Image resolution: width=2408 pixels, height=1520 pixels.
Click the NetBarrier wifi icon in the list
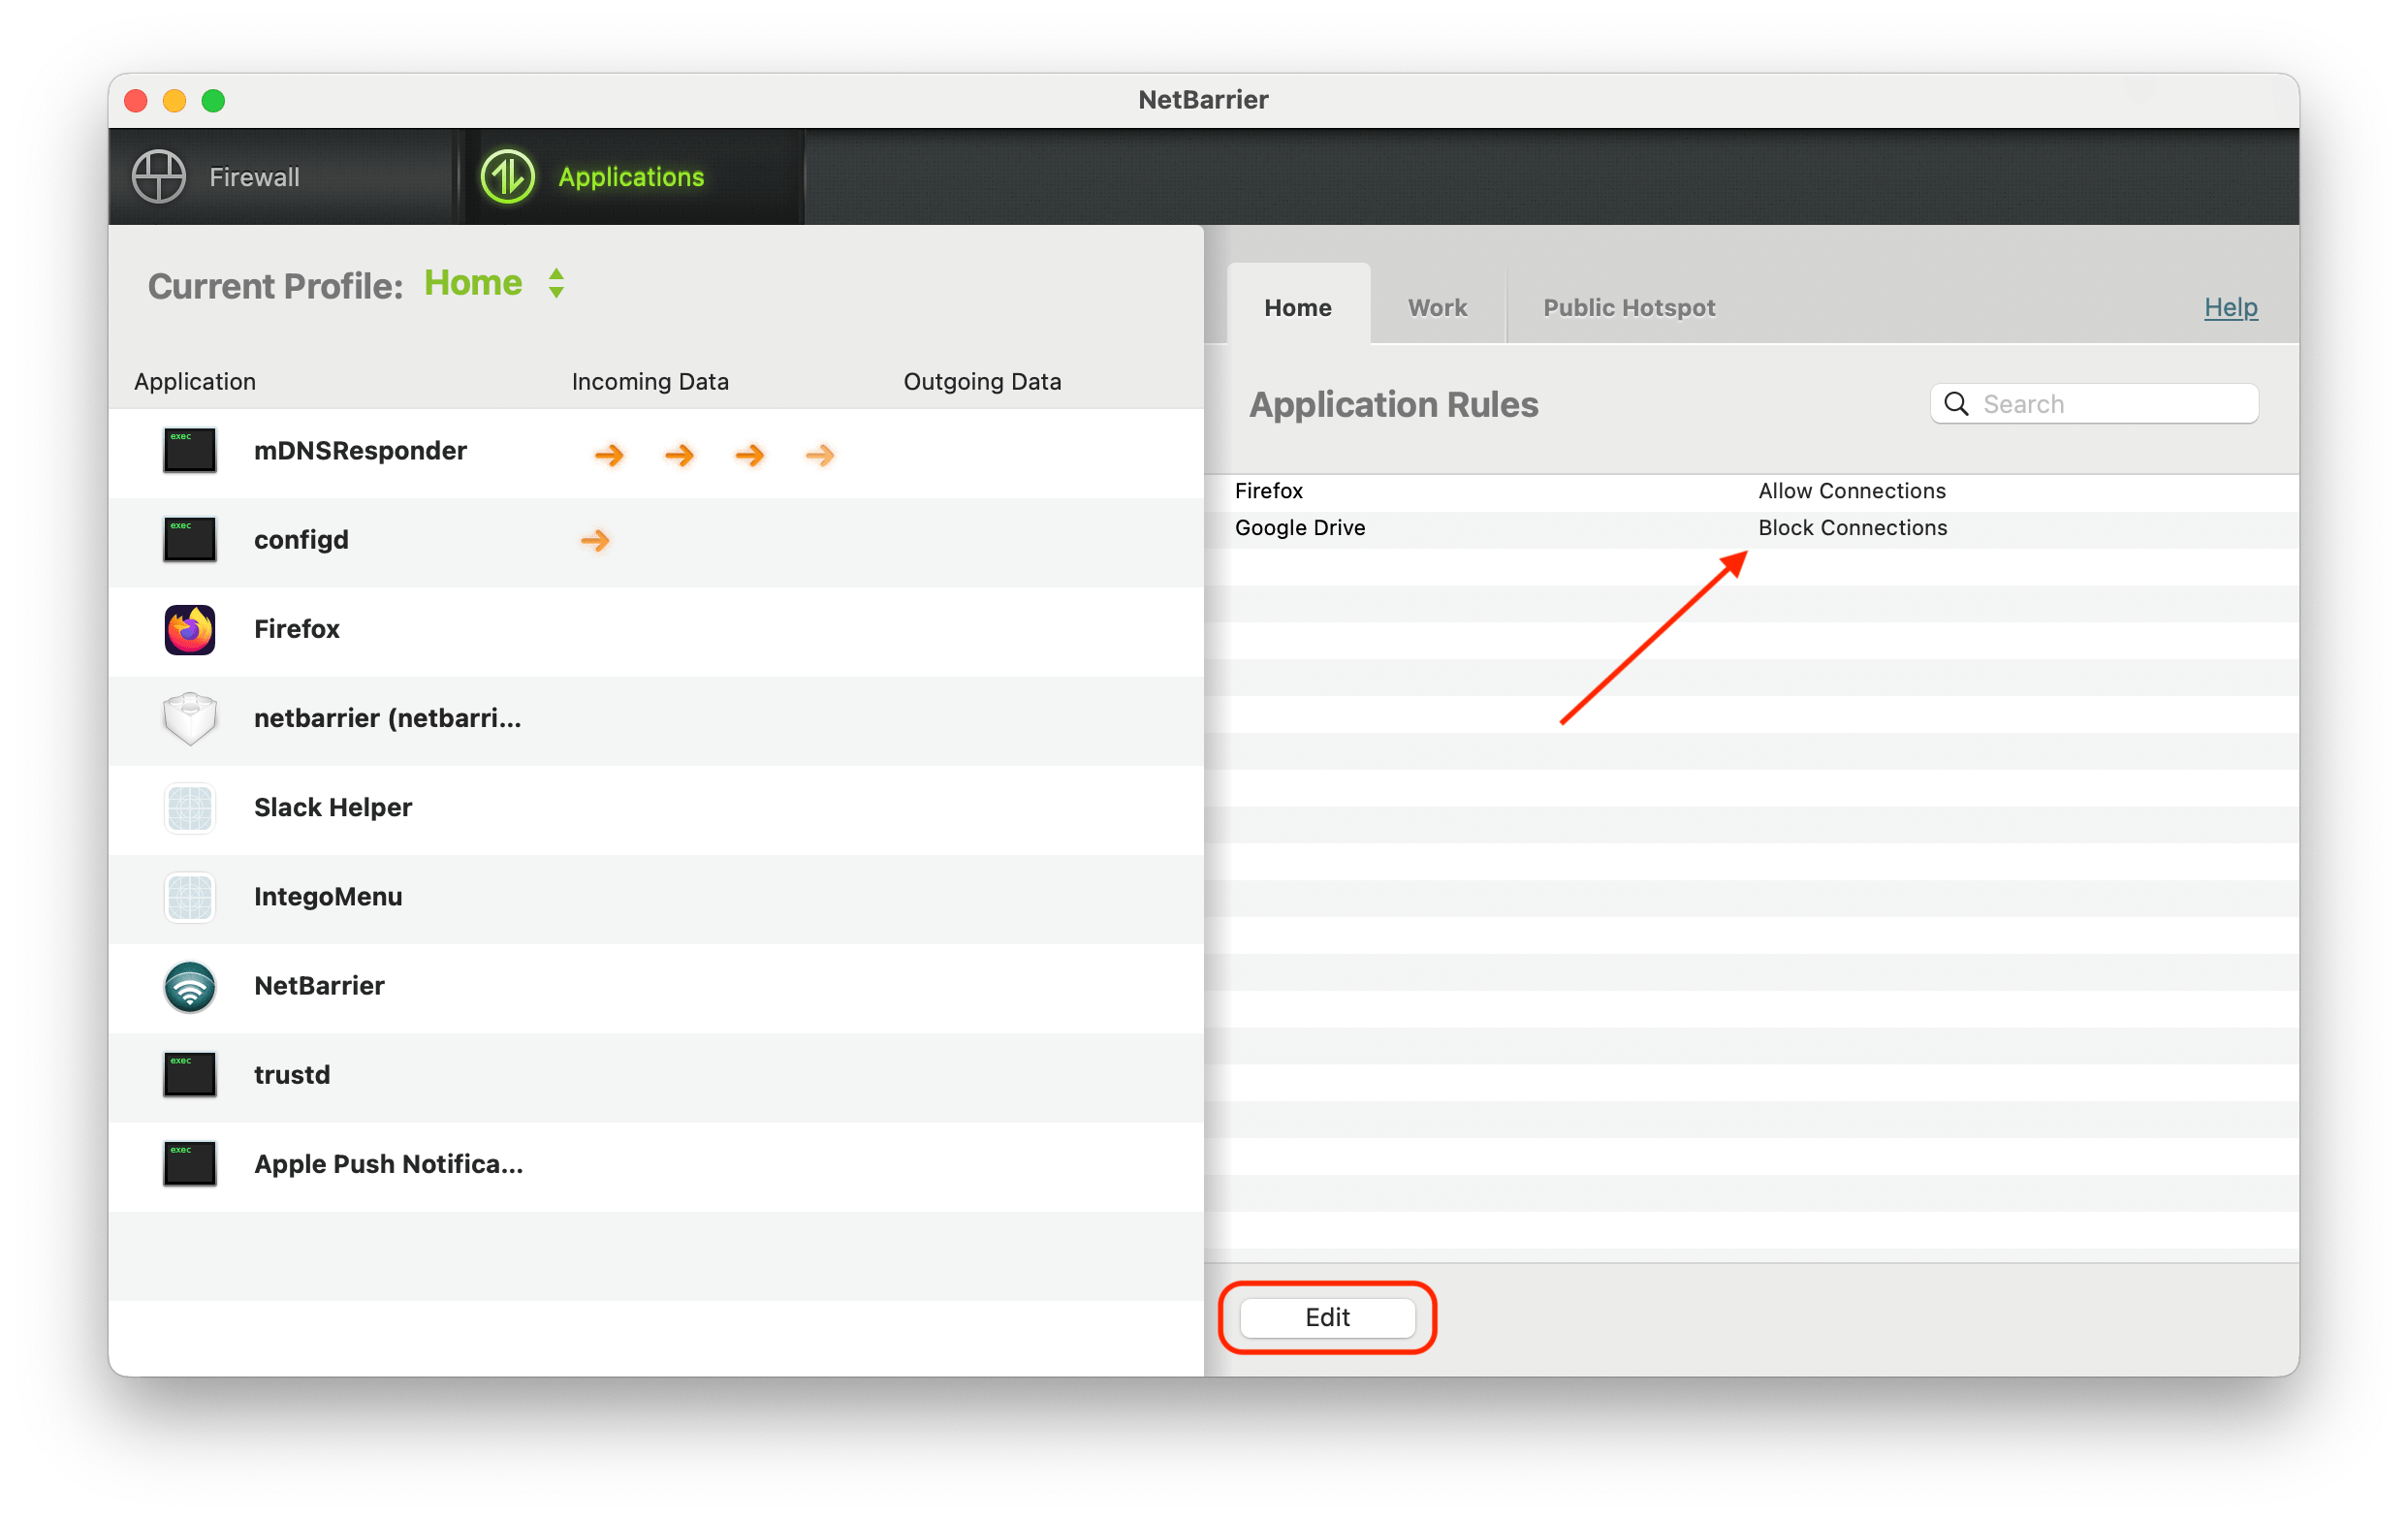pos(189,986)
